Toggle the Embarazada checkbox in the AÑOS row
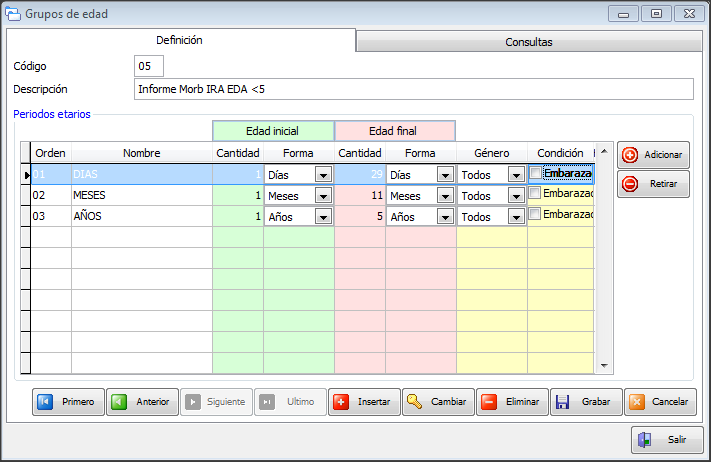The image size is (711, 462). [x=535, y=214]
